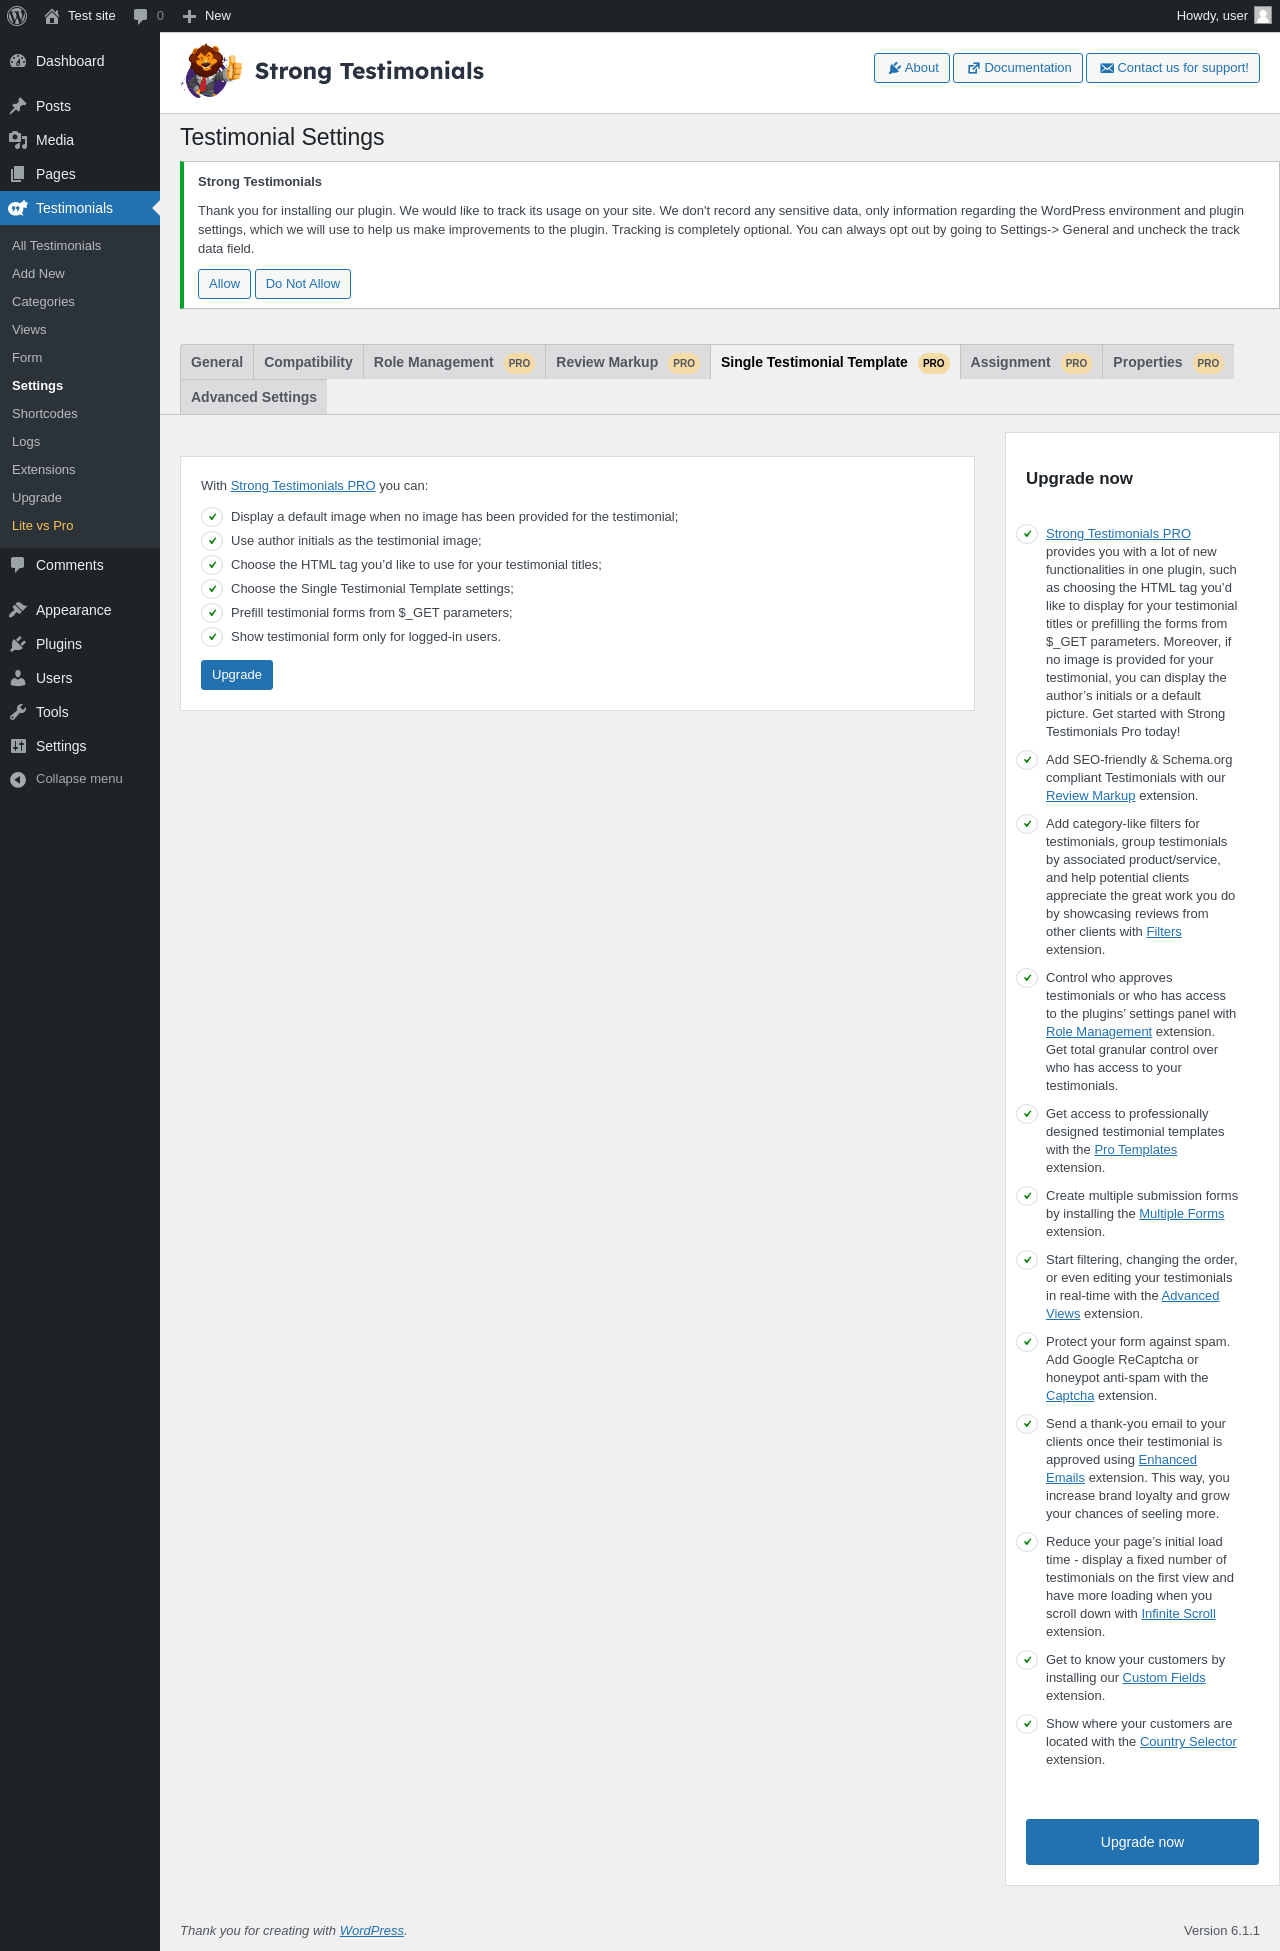Click the plus New icon in admin bar
The height and width of the screenshot is (1951, 1280).
(x=189, y=16)
